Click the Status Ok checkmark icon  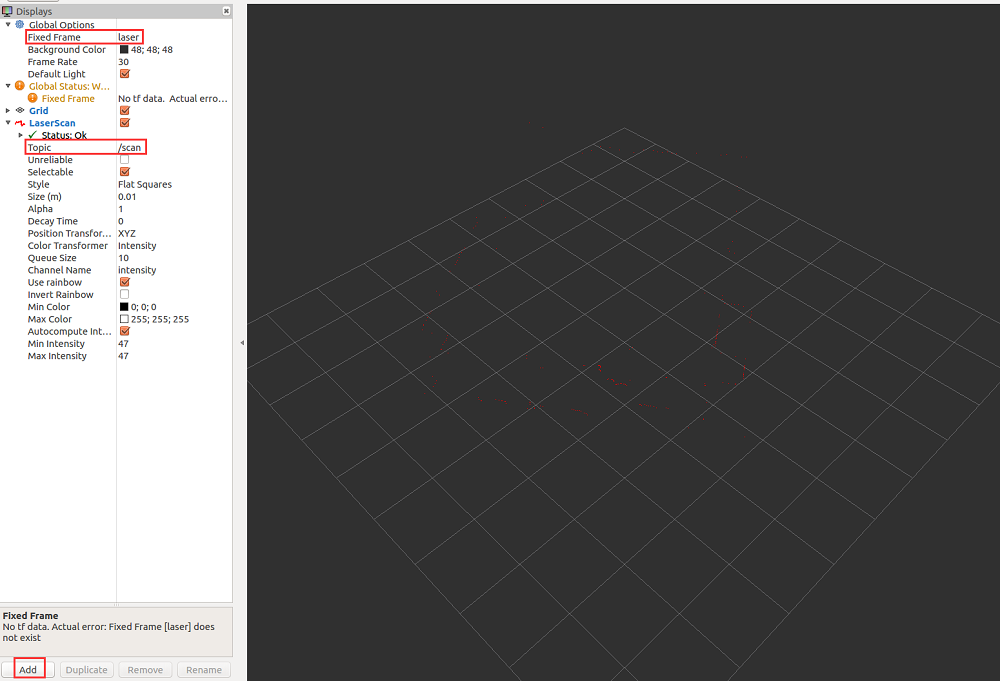pos(33,135)
